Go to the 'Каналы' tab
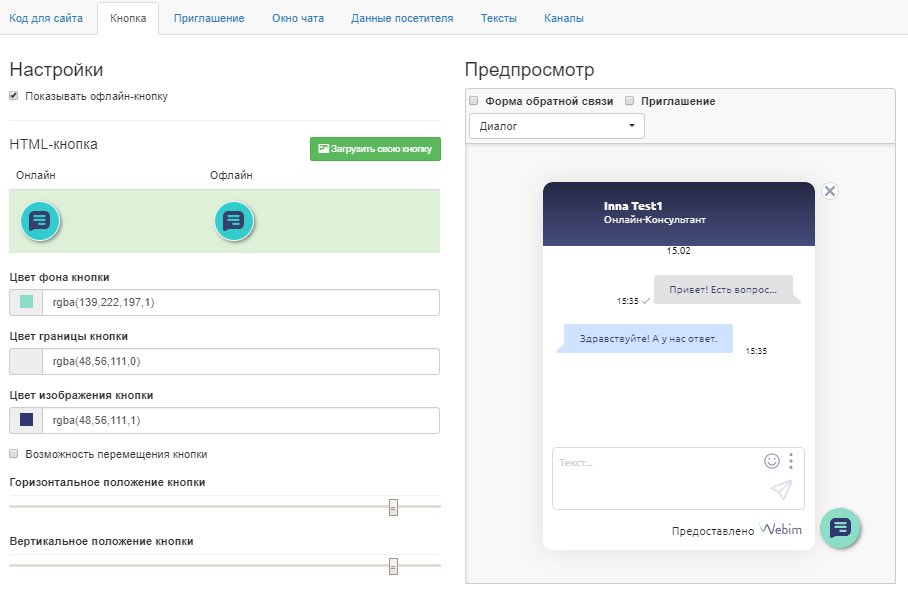The image size is (908, 593). (564, 19)
